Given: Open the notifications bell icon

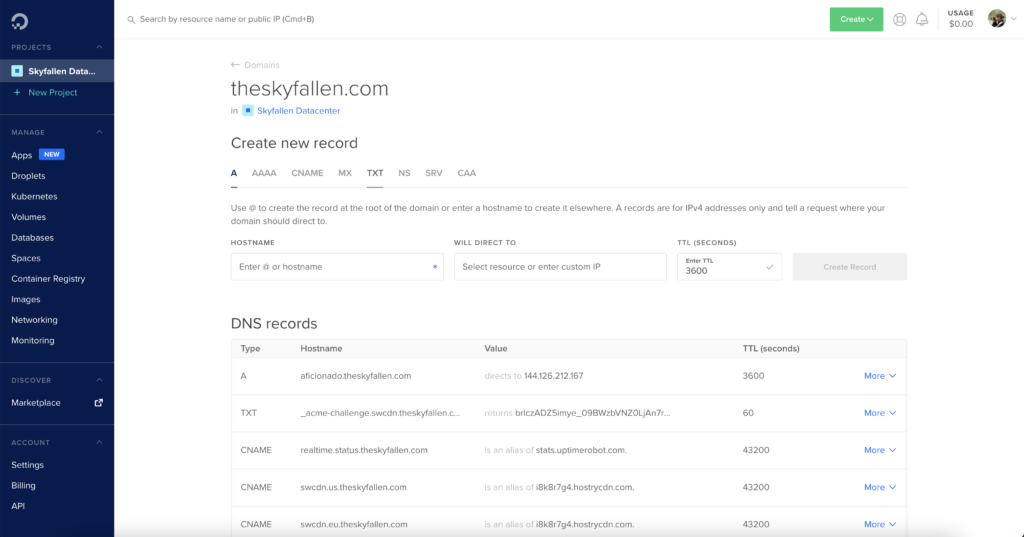Looking at the screenshot, I should coord(922,20).
